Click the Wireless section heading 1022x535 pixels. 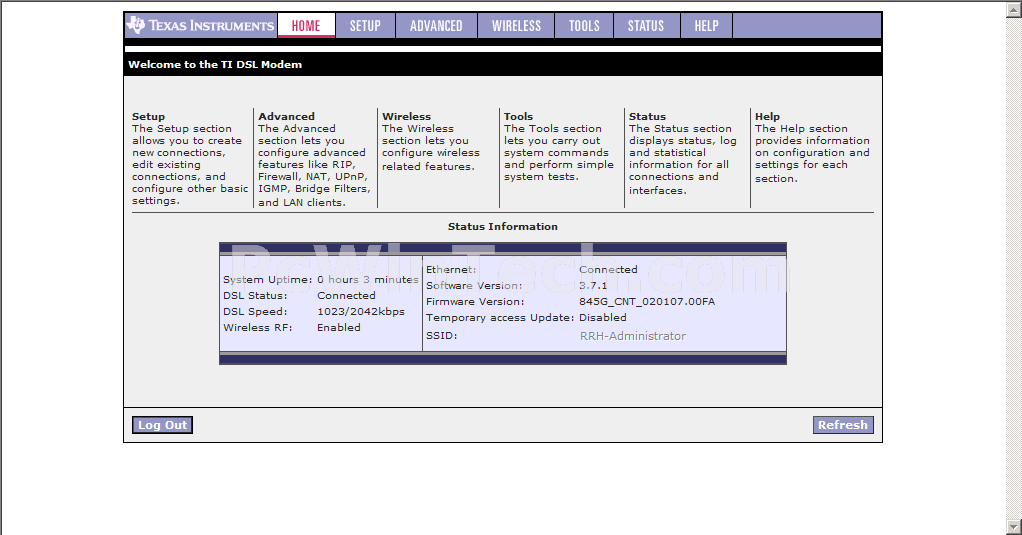click(x=406, y=117)
